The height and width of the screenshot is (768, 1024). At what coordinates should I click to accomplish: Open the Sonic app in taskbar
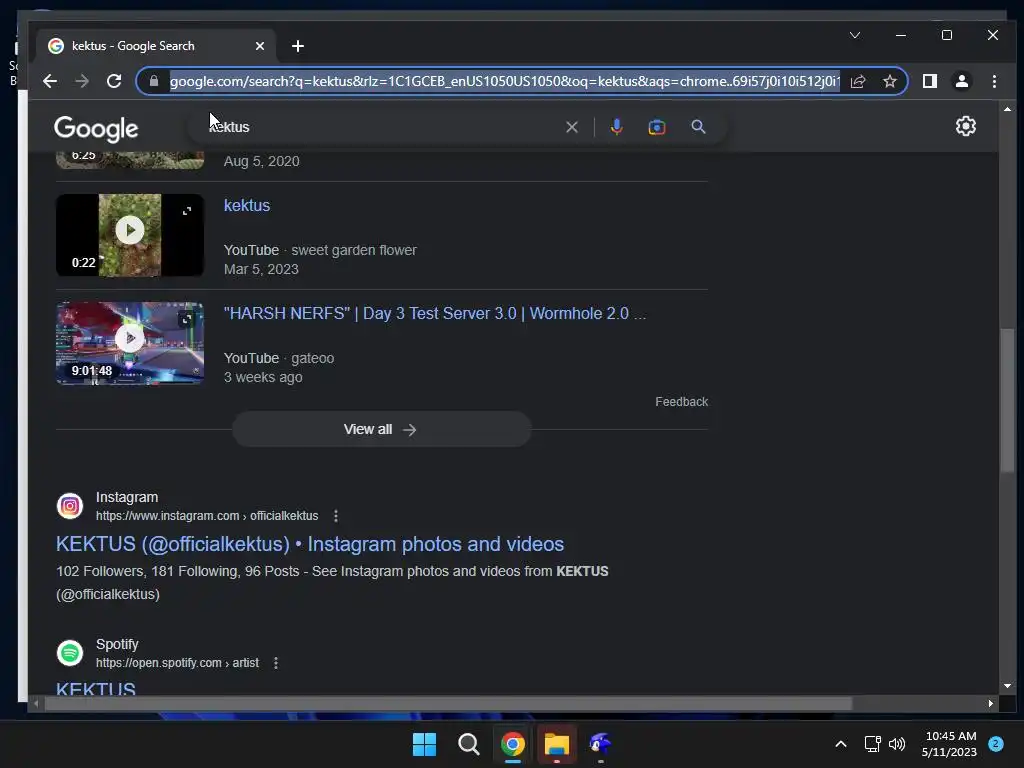pos(600,744)
